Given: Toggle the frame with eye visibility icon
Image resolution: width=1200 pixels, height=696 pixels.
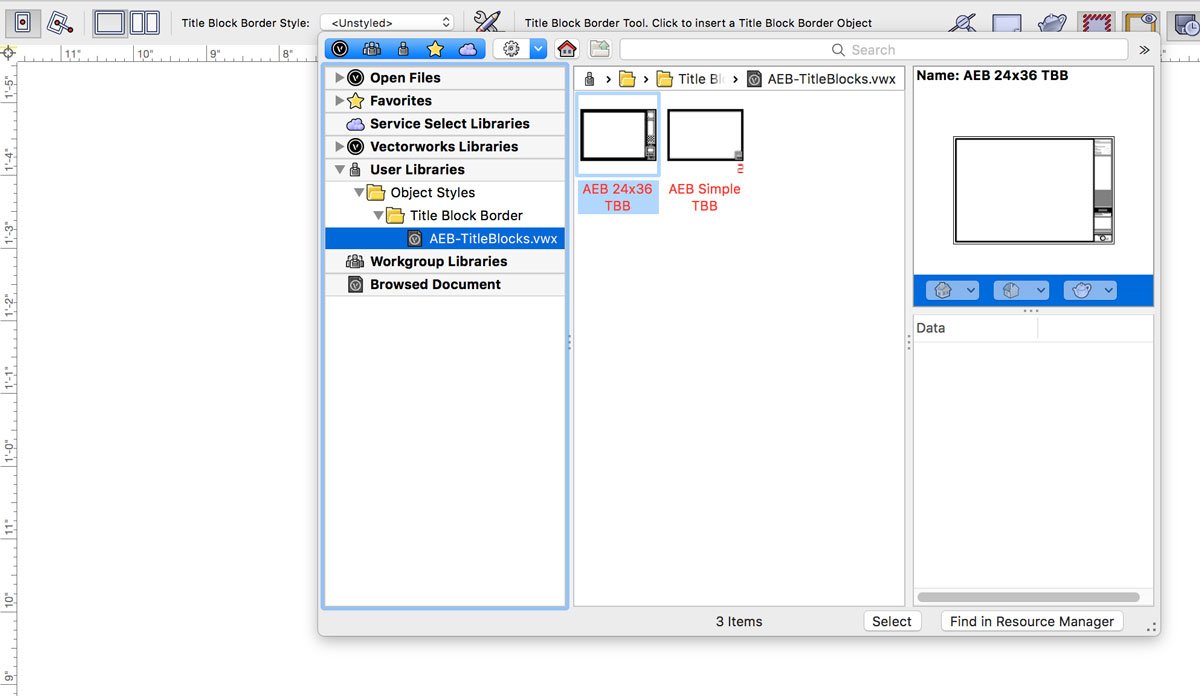Looking at the screenshot, I should click(x=1140, y=22).
